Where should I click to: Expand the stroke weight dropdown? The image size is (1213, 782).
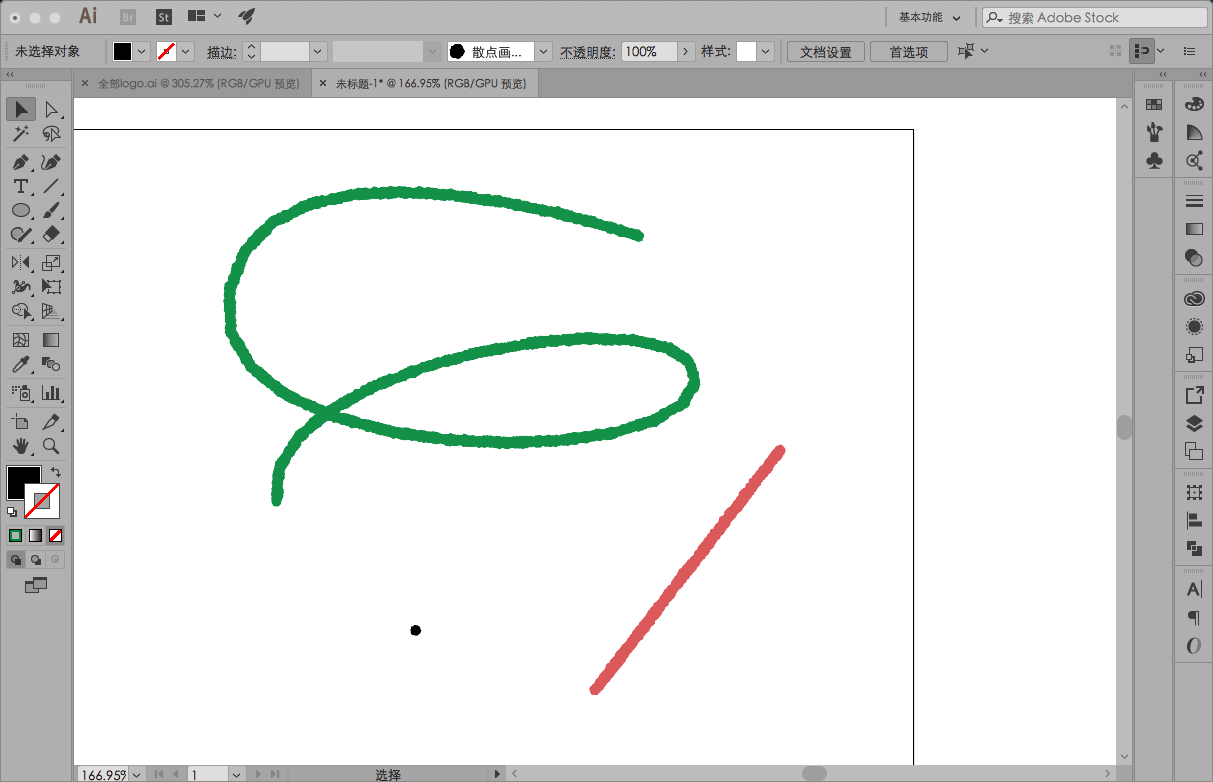[x=318, y=51]
